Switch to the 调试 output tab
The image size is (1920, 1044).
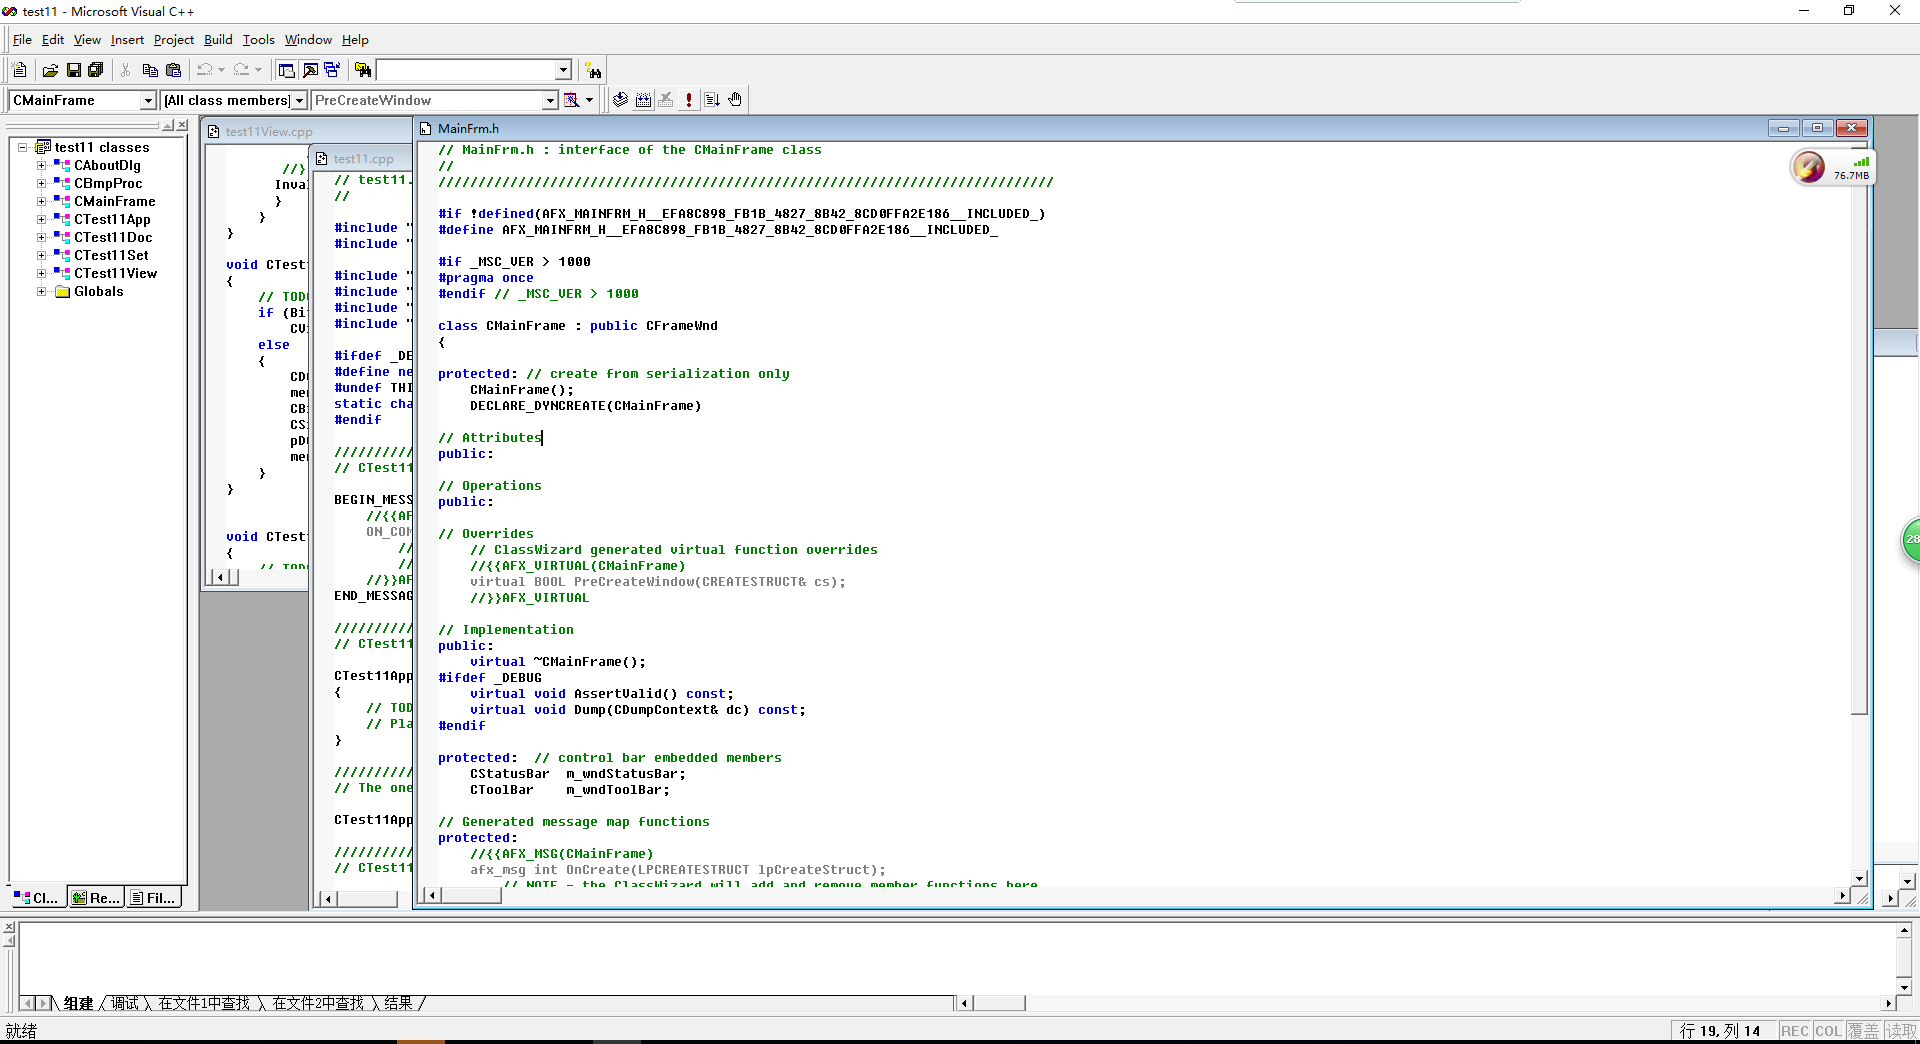coord(125,1003)
